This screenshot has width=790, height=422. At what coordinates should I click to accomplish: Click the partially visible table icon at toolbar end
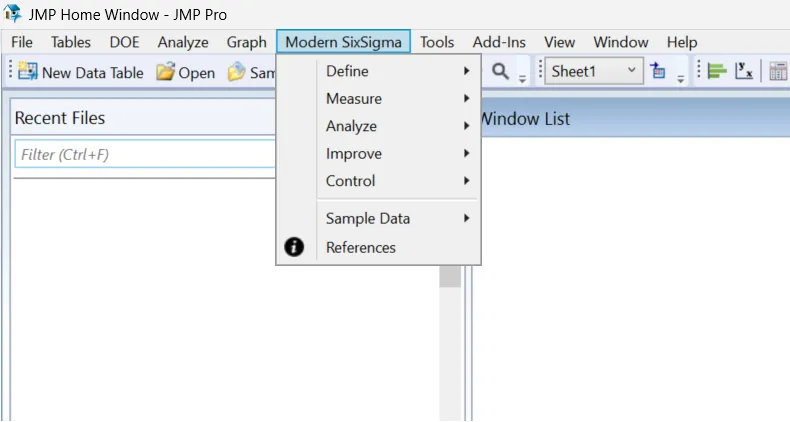pos(778,71)
